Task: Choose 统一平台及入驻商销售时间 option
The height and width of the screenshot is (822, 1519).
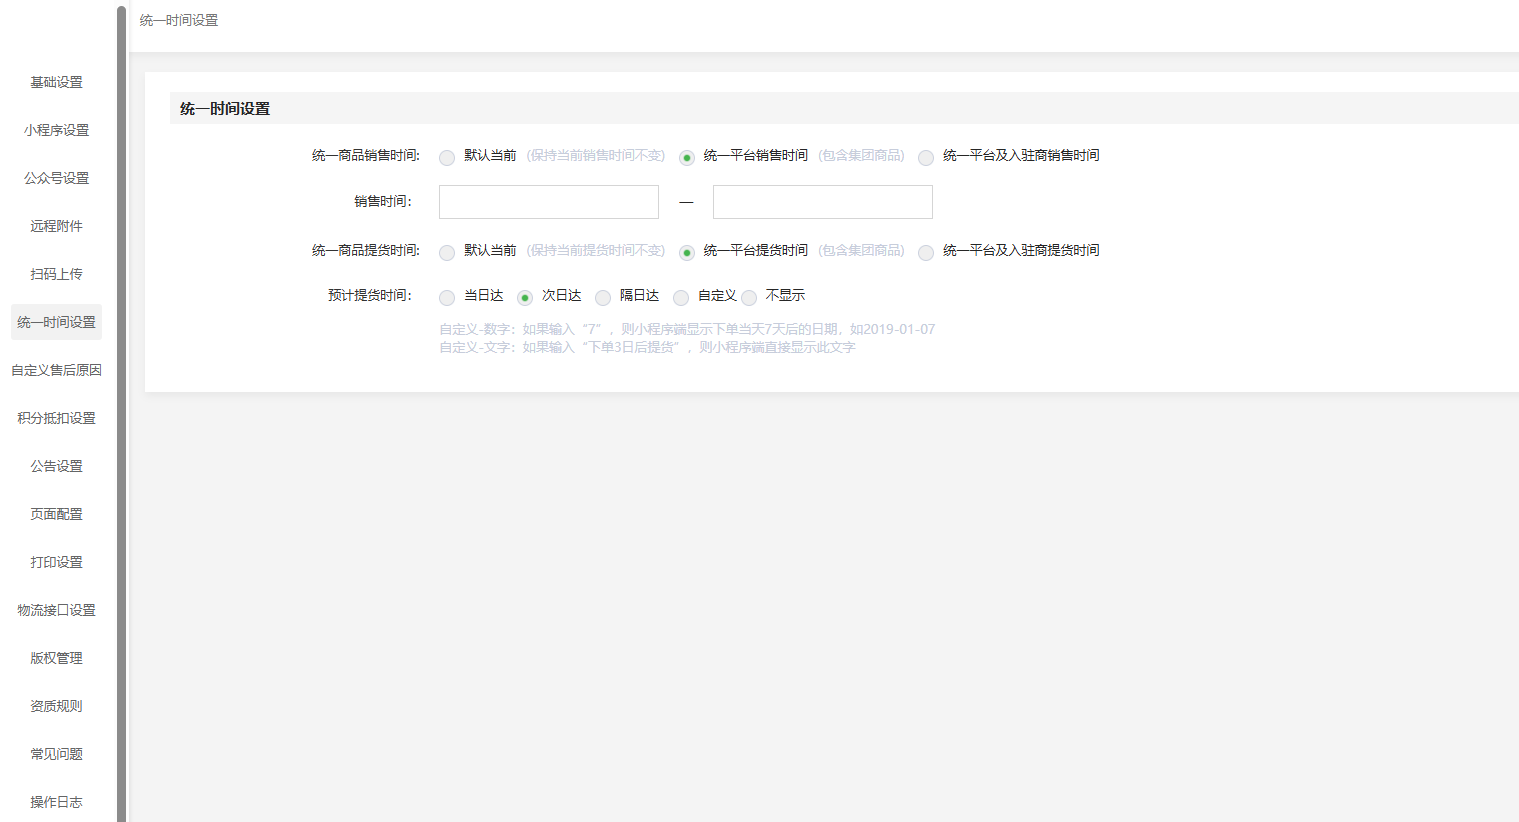Action: pos(926,158)
